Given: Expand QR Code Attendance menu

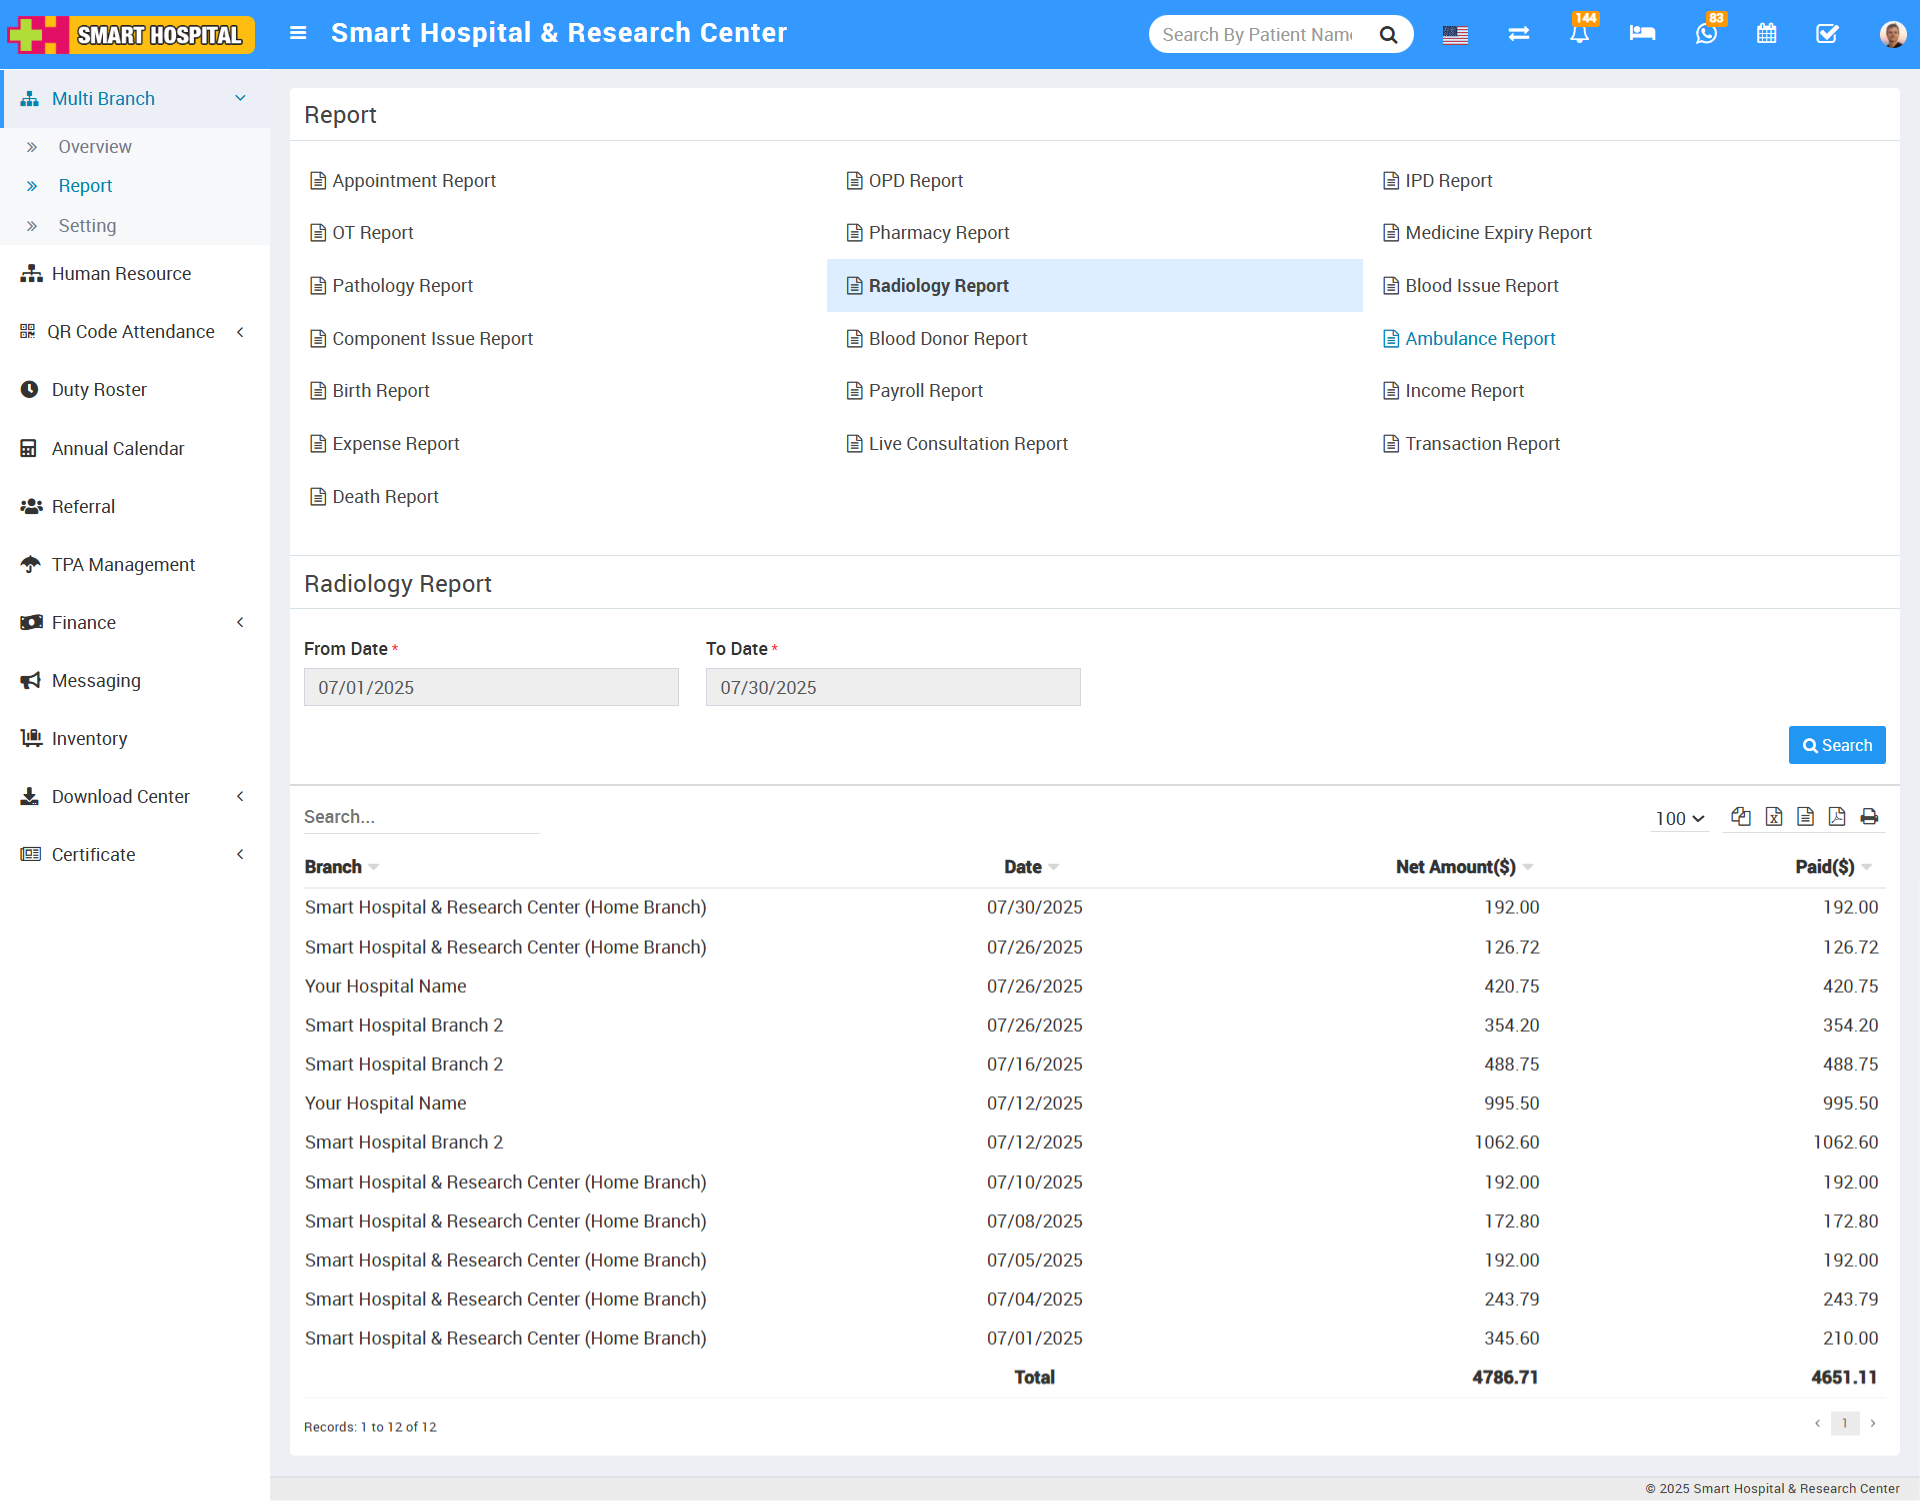Looking at the screenshot, I should pos(135,332).
